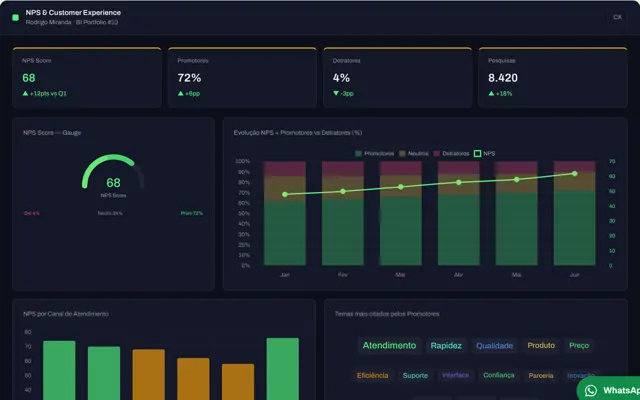640x400 pixels.
Task: Click the NPS por Canal de Atendimento title
Action: click(x=66, y=314)
